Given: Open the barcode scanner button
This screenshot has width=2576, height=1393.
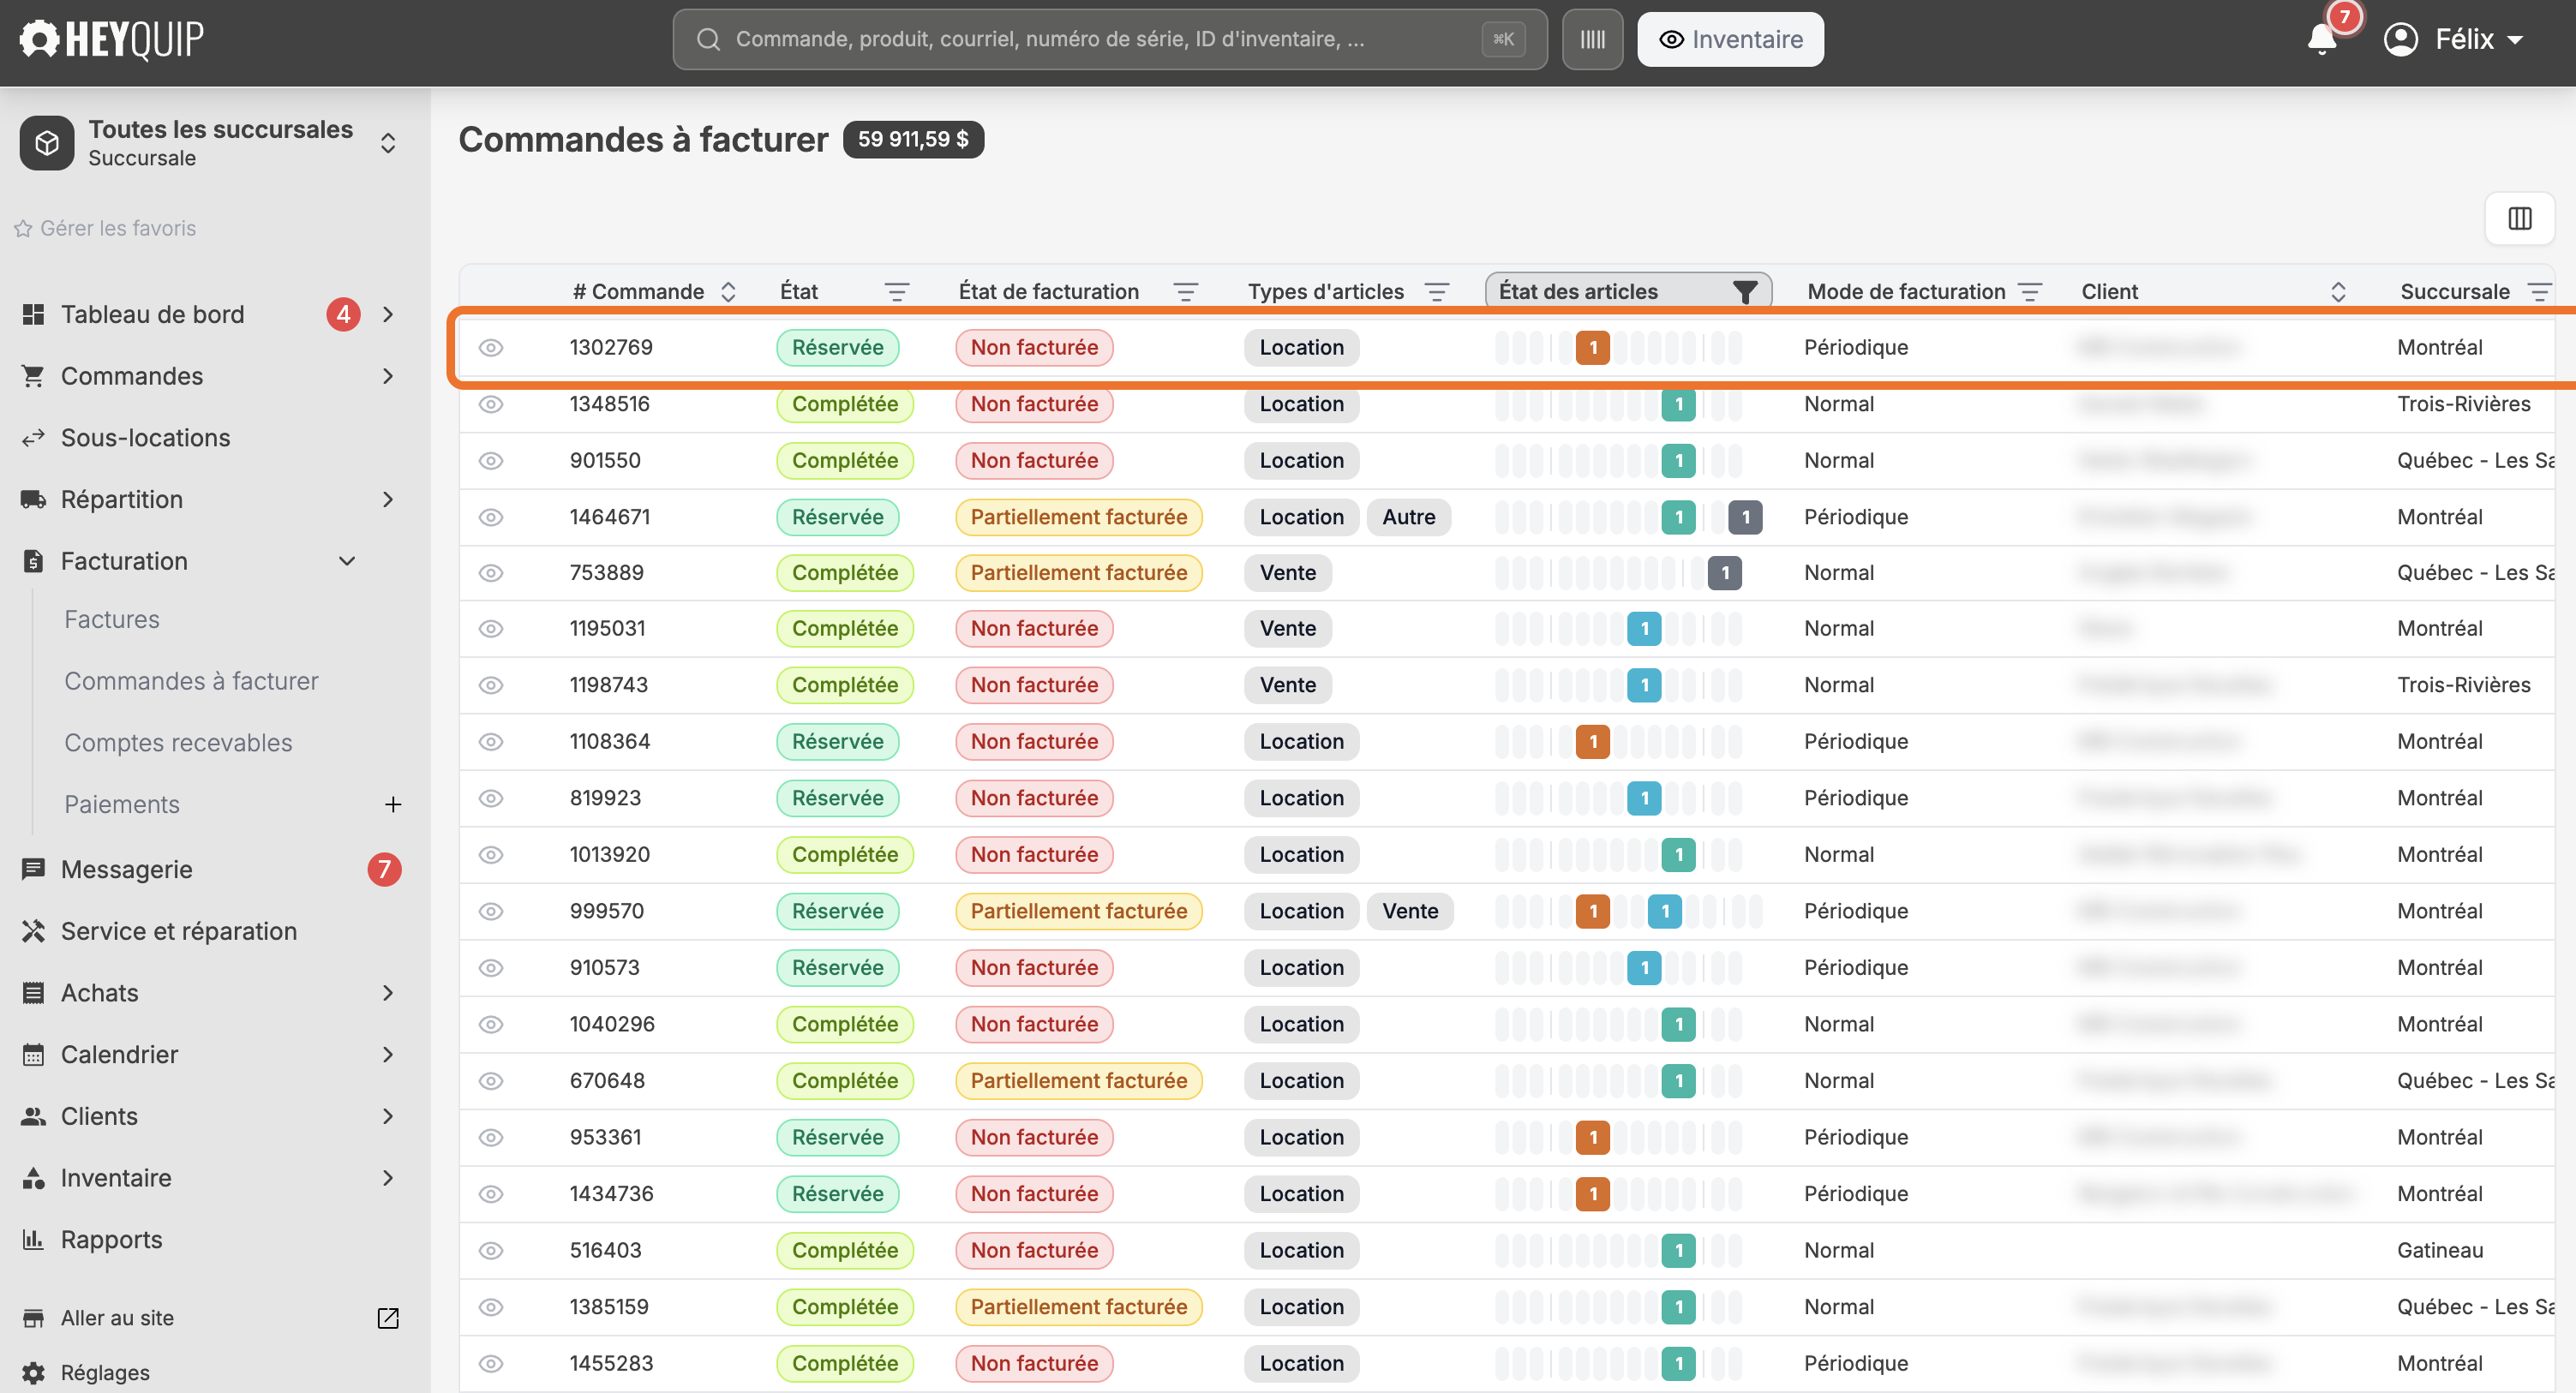Looking at the screenshot, I should click(1592, 39).
